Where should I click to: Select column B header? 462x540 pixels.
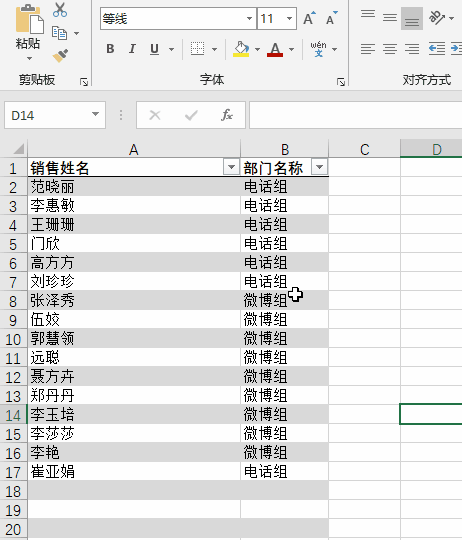tap(284, 149)
